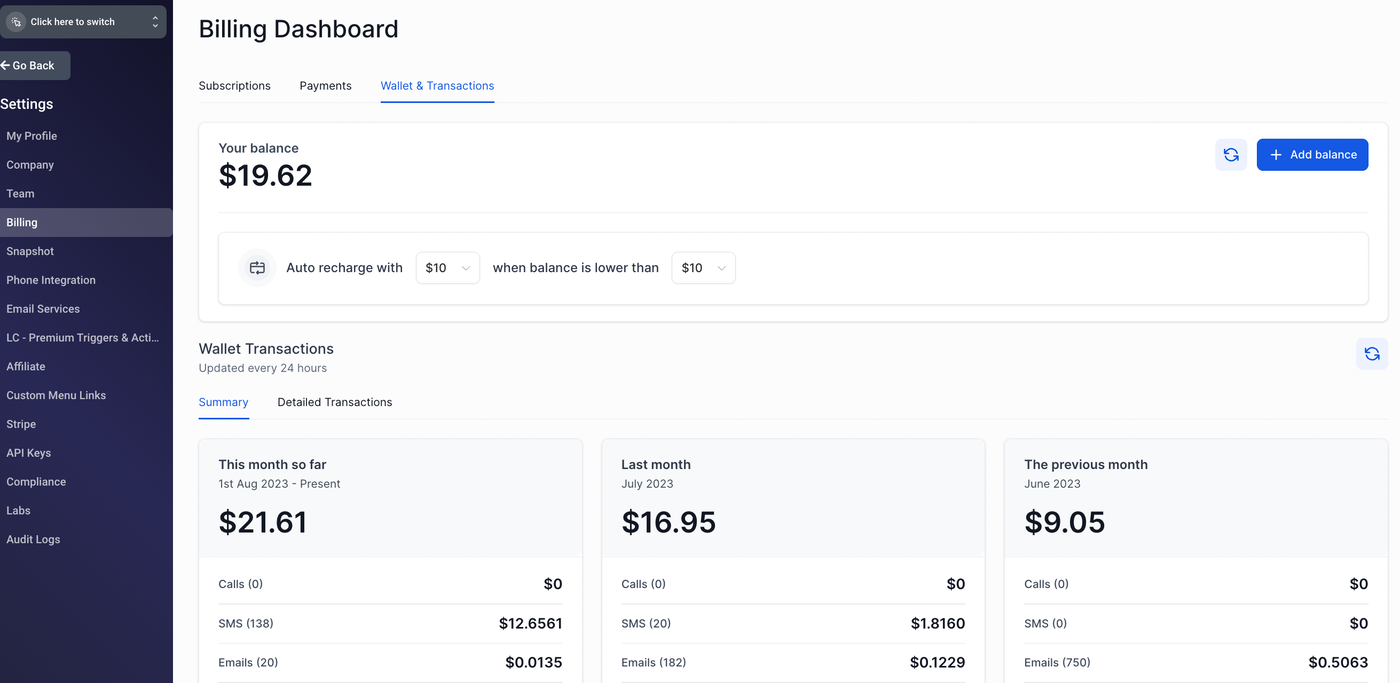1400x683 pixels.
Task: Click the account switcher icon
Action: point(16,22)
